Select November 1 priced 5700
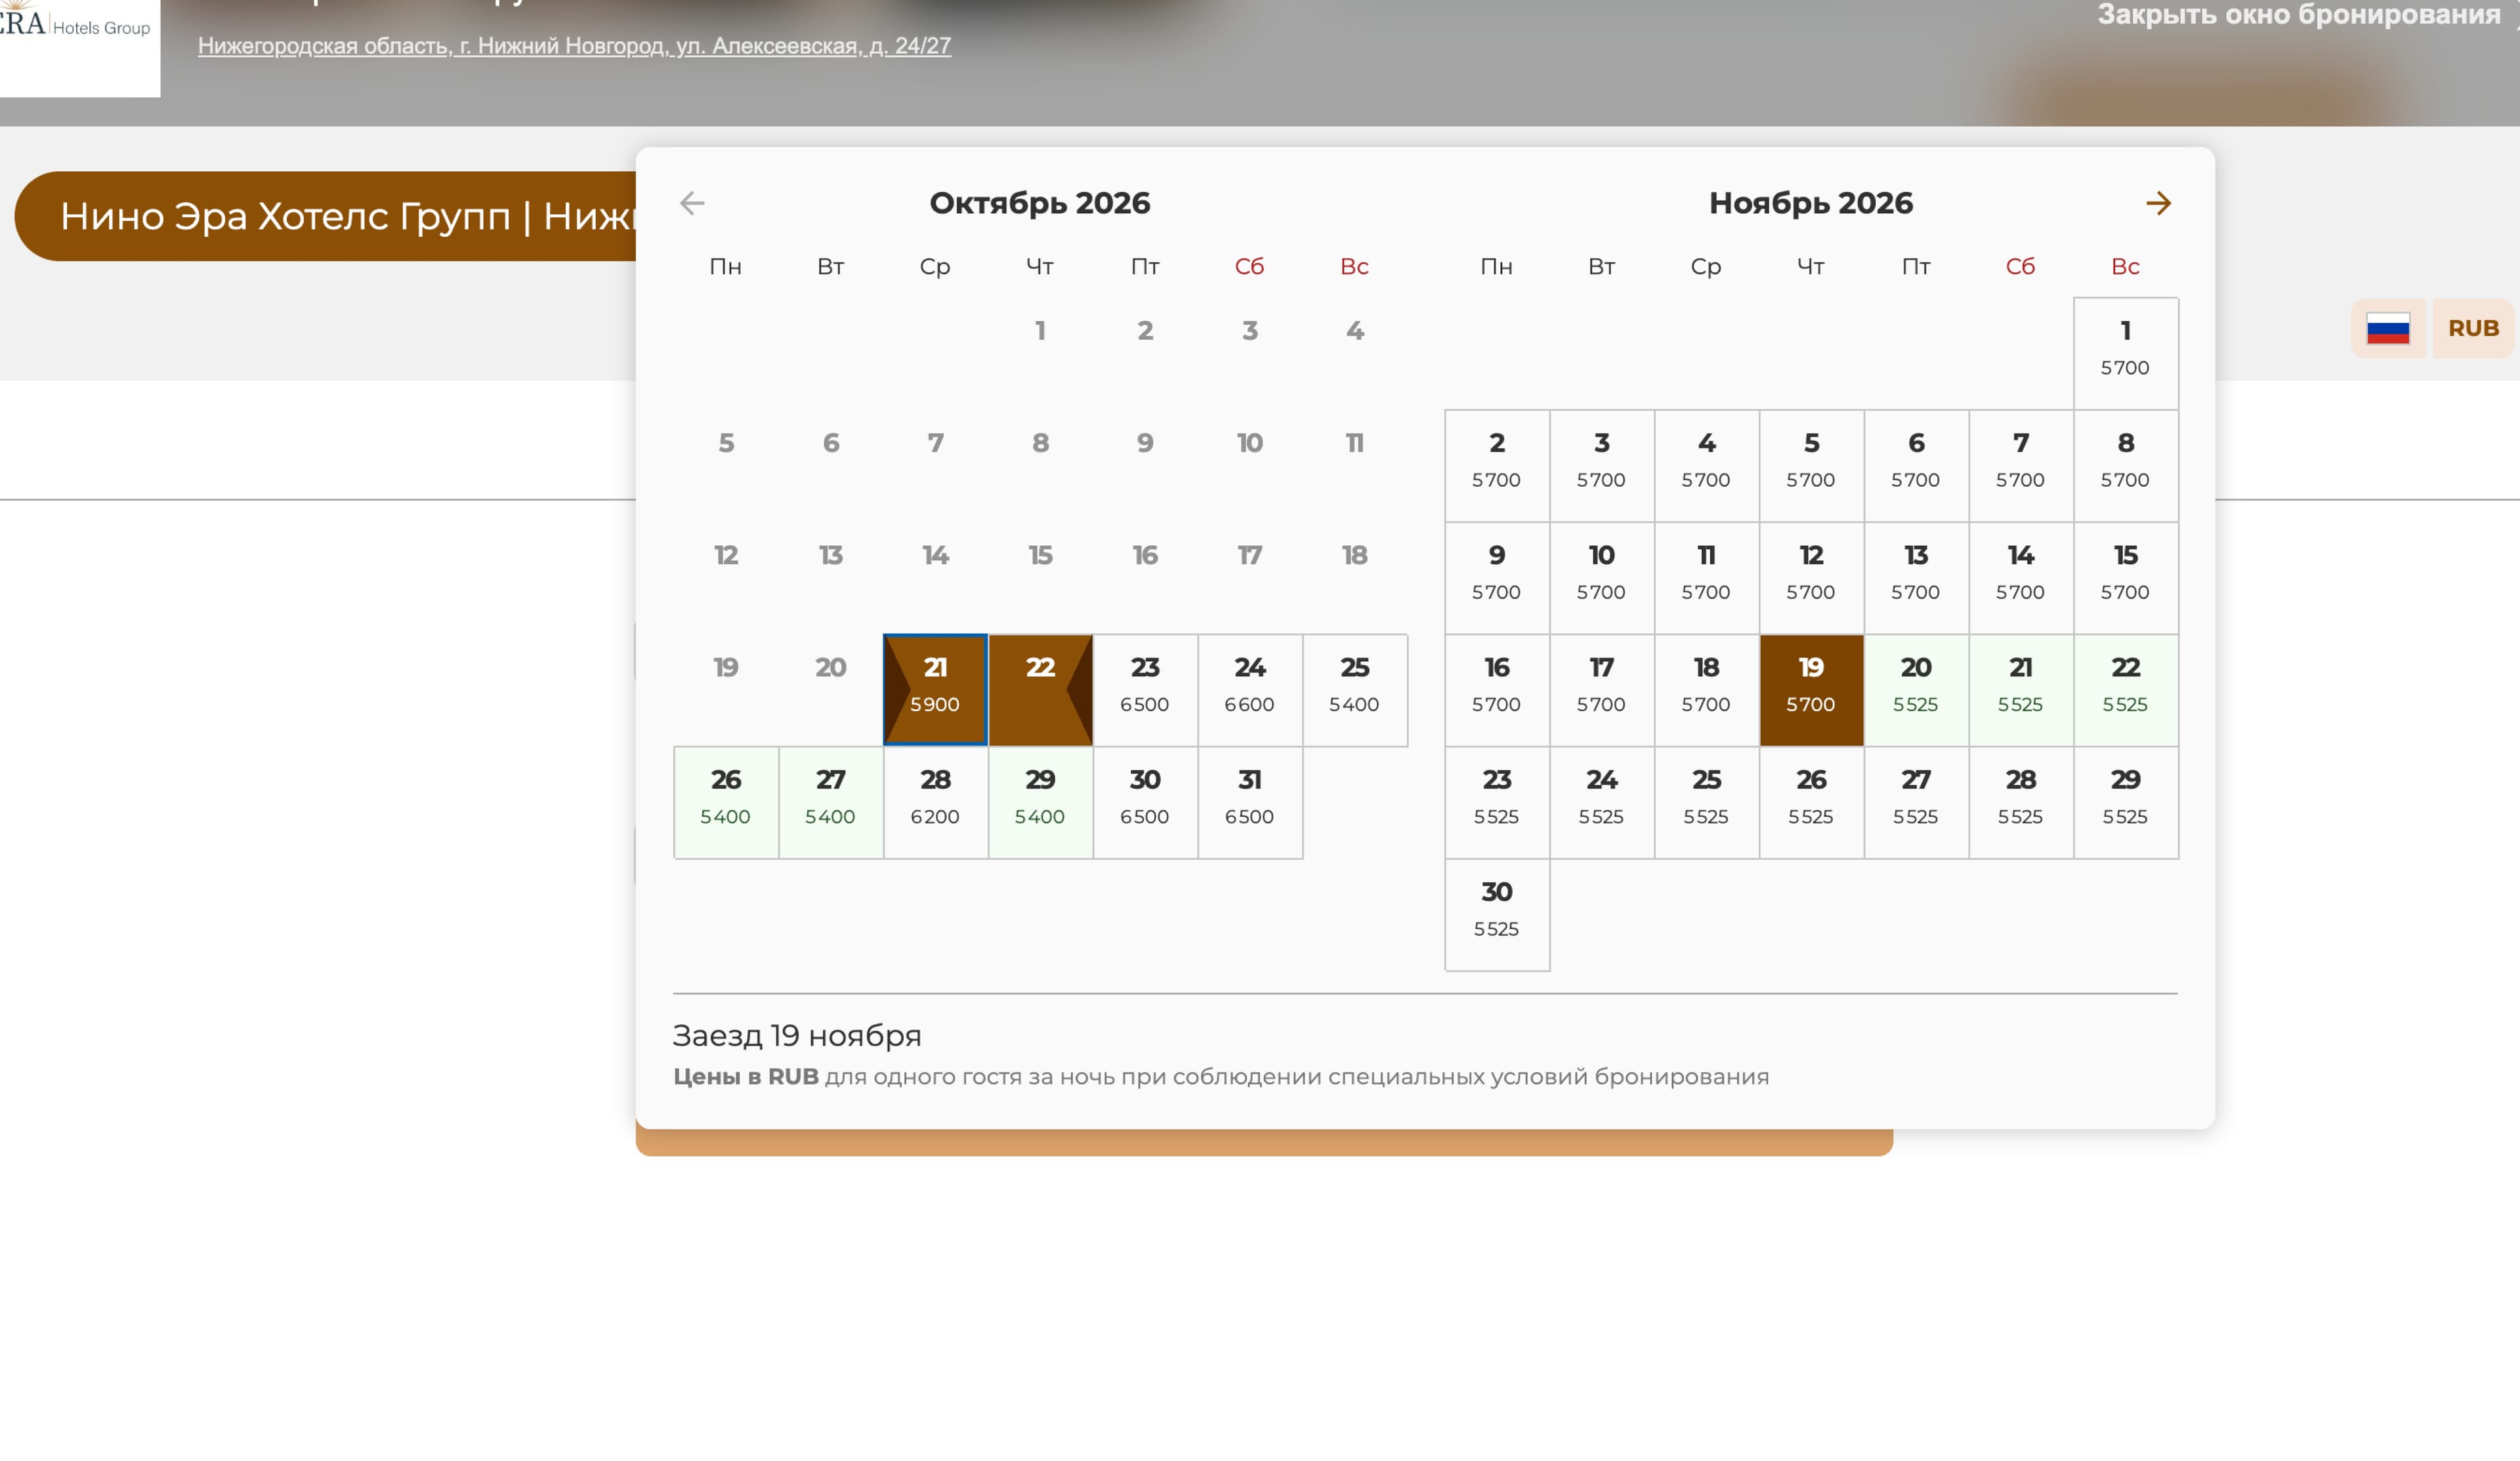This screenshot has width=2520, height=1461. point(2126,353)
